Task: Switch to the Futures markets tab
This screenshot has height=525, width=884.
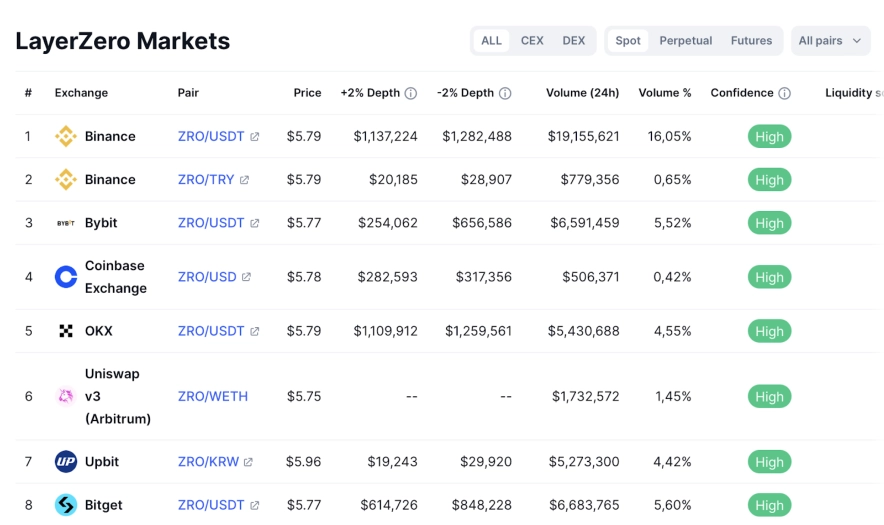Action: point(751,41)
